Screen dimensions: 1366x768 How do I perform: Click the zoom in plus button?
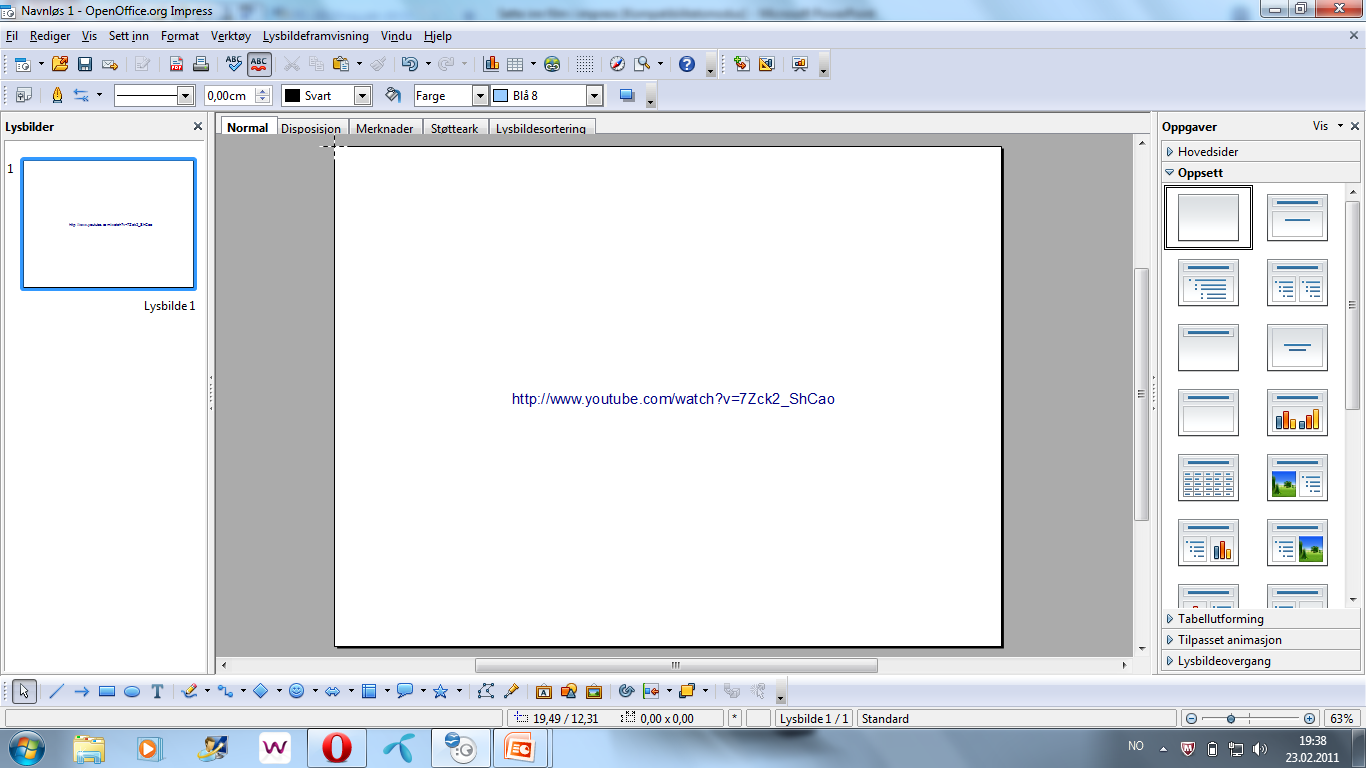[1310, 719]
